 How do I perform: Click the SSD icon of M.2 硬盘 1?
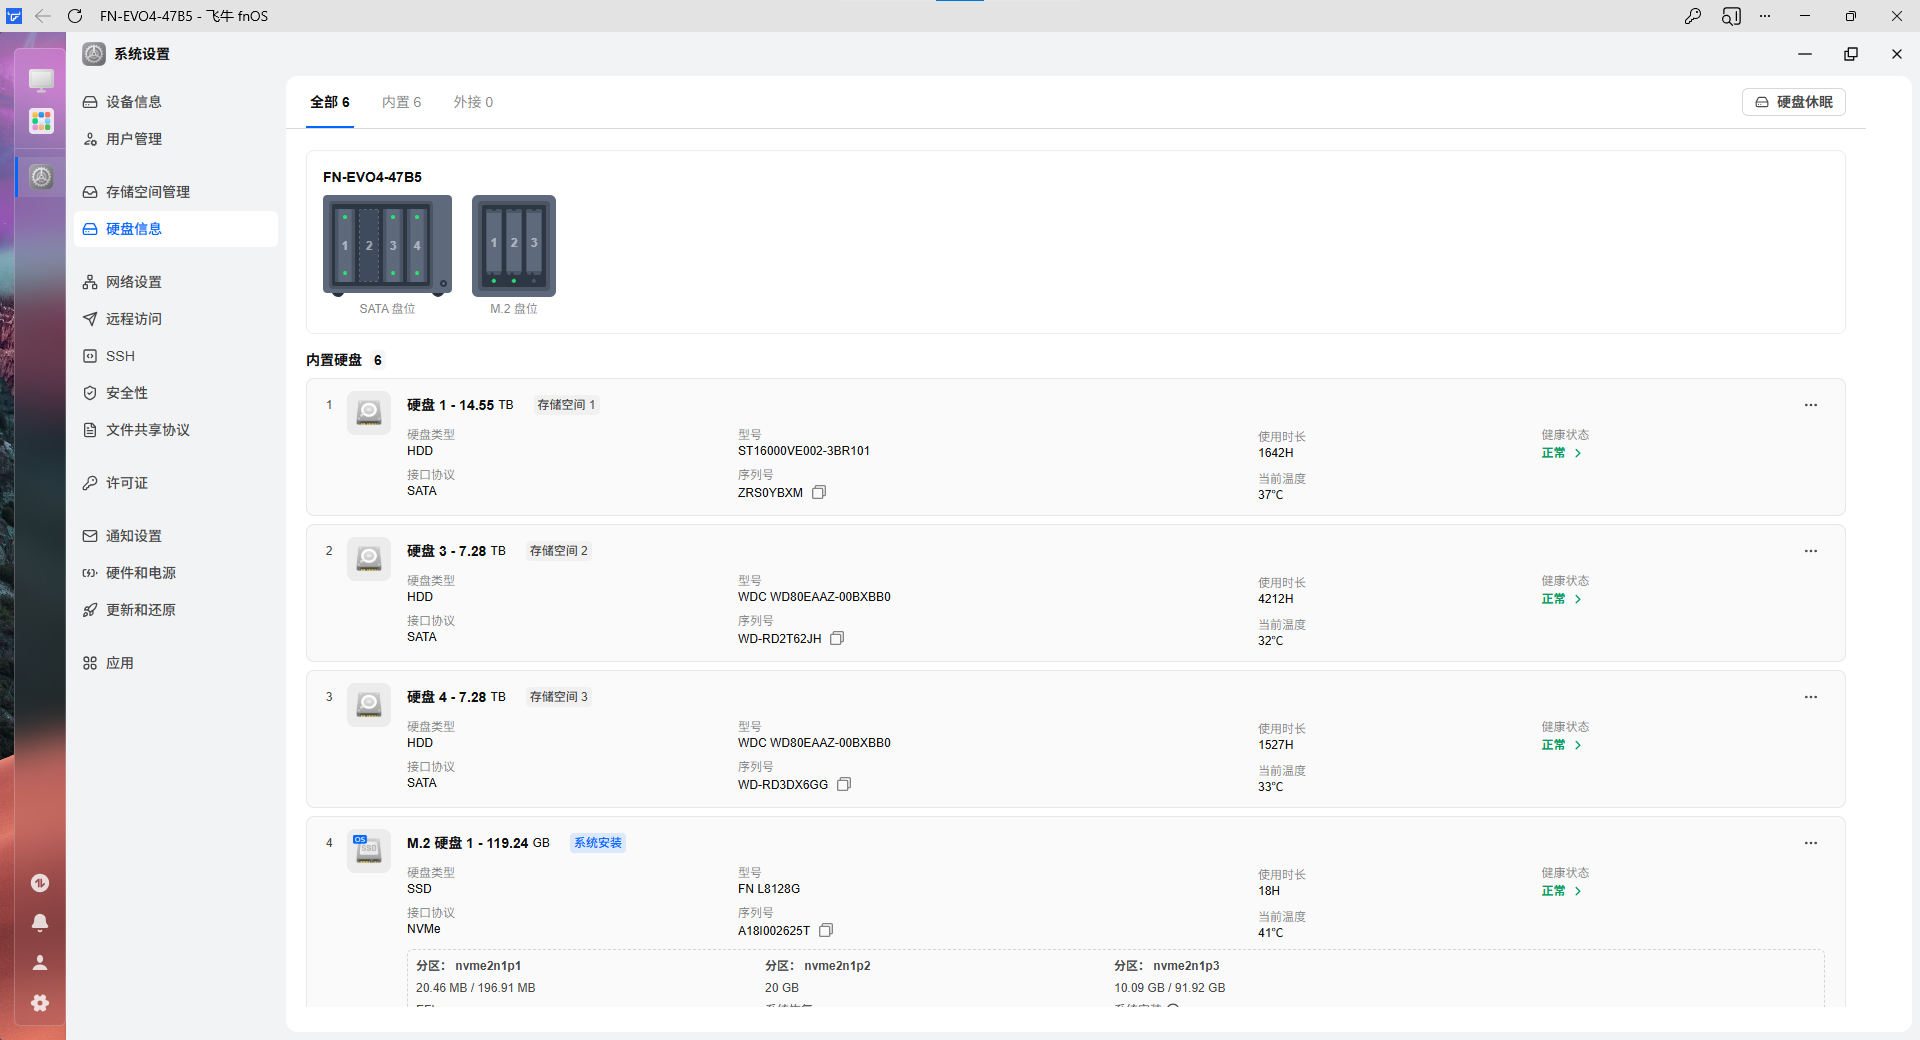(369, 851)
